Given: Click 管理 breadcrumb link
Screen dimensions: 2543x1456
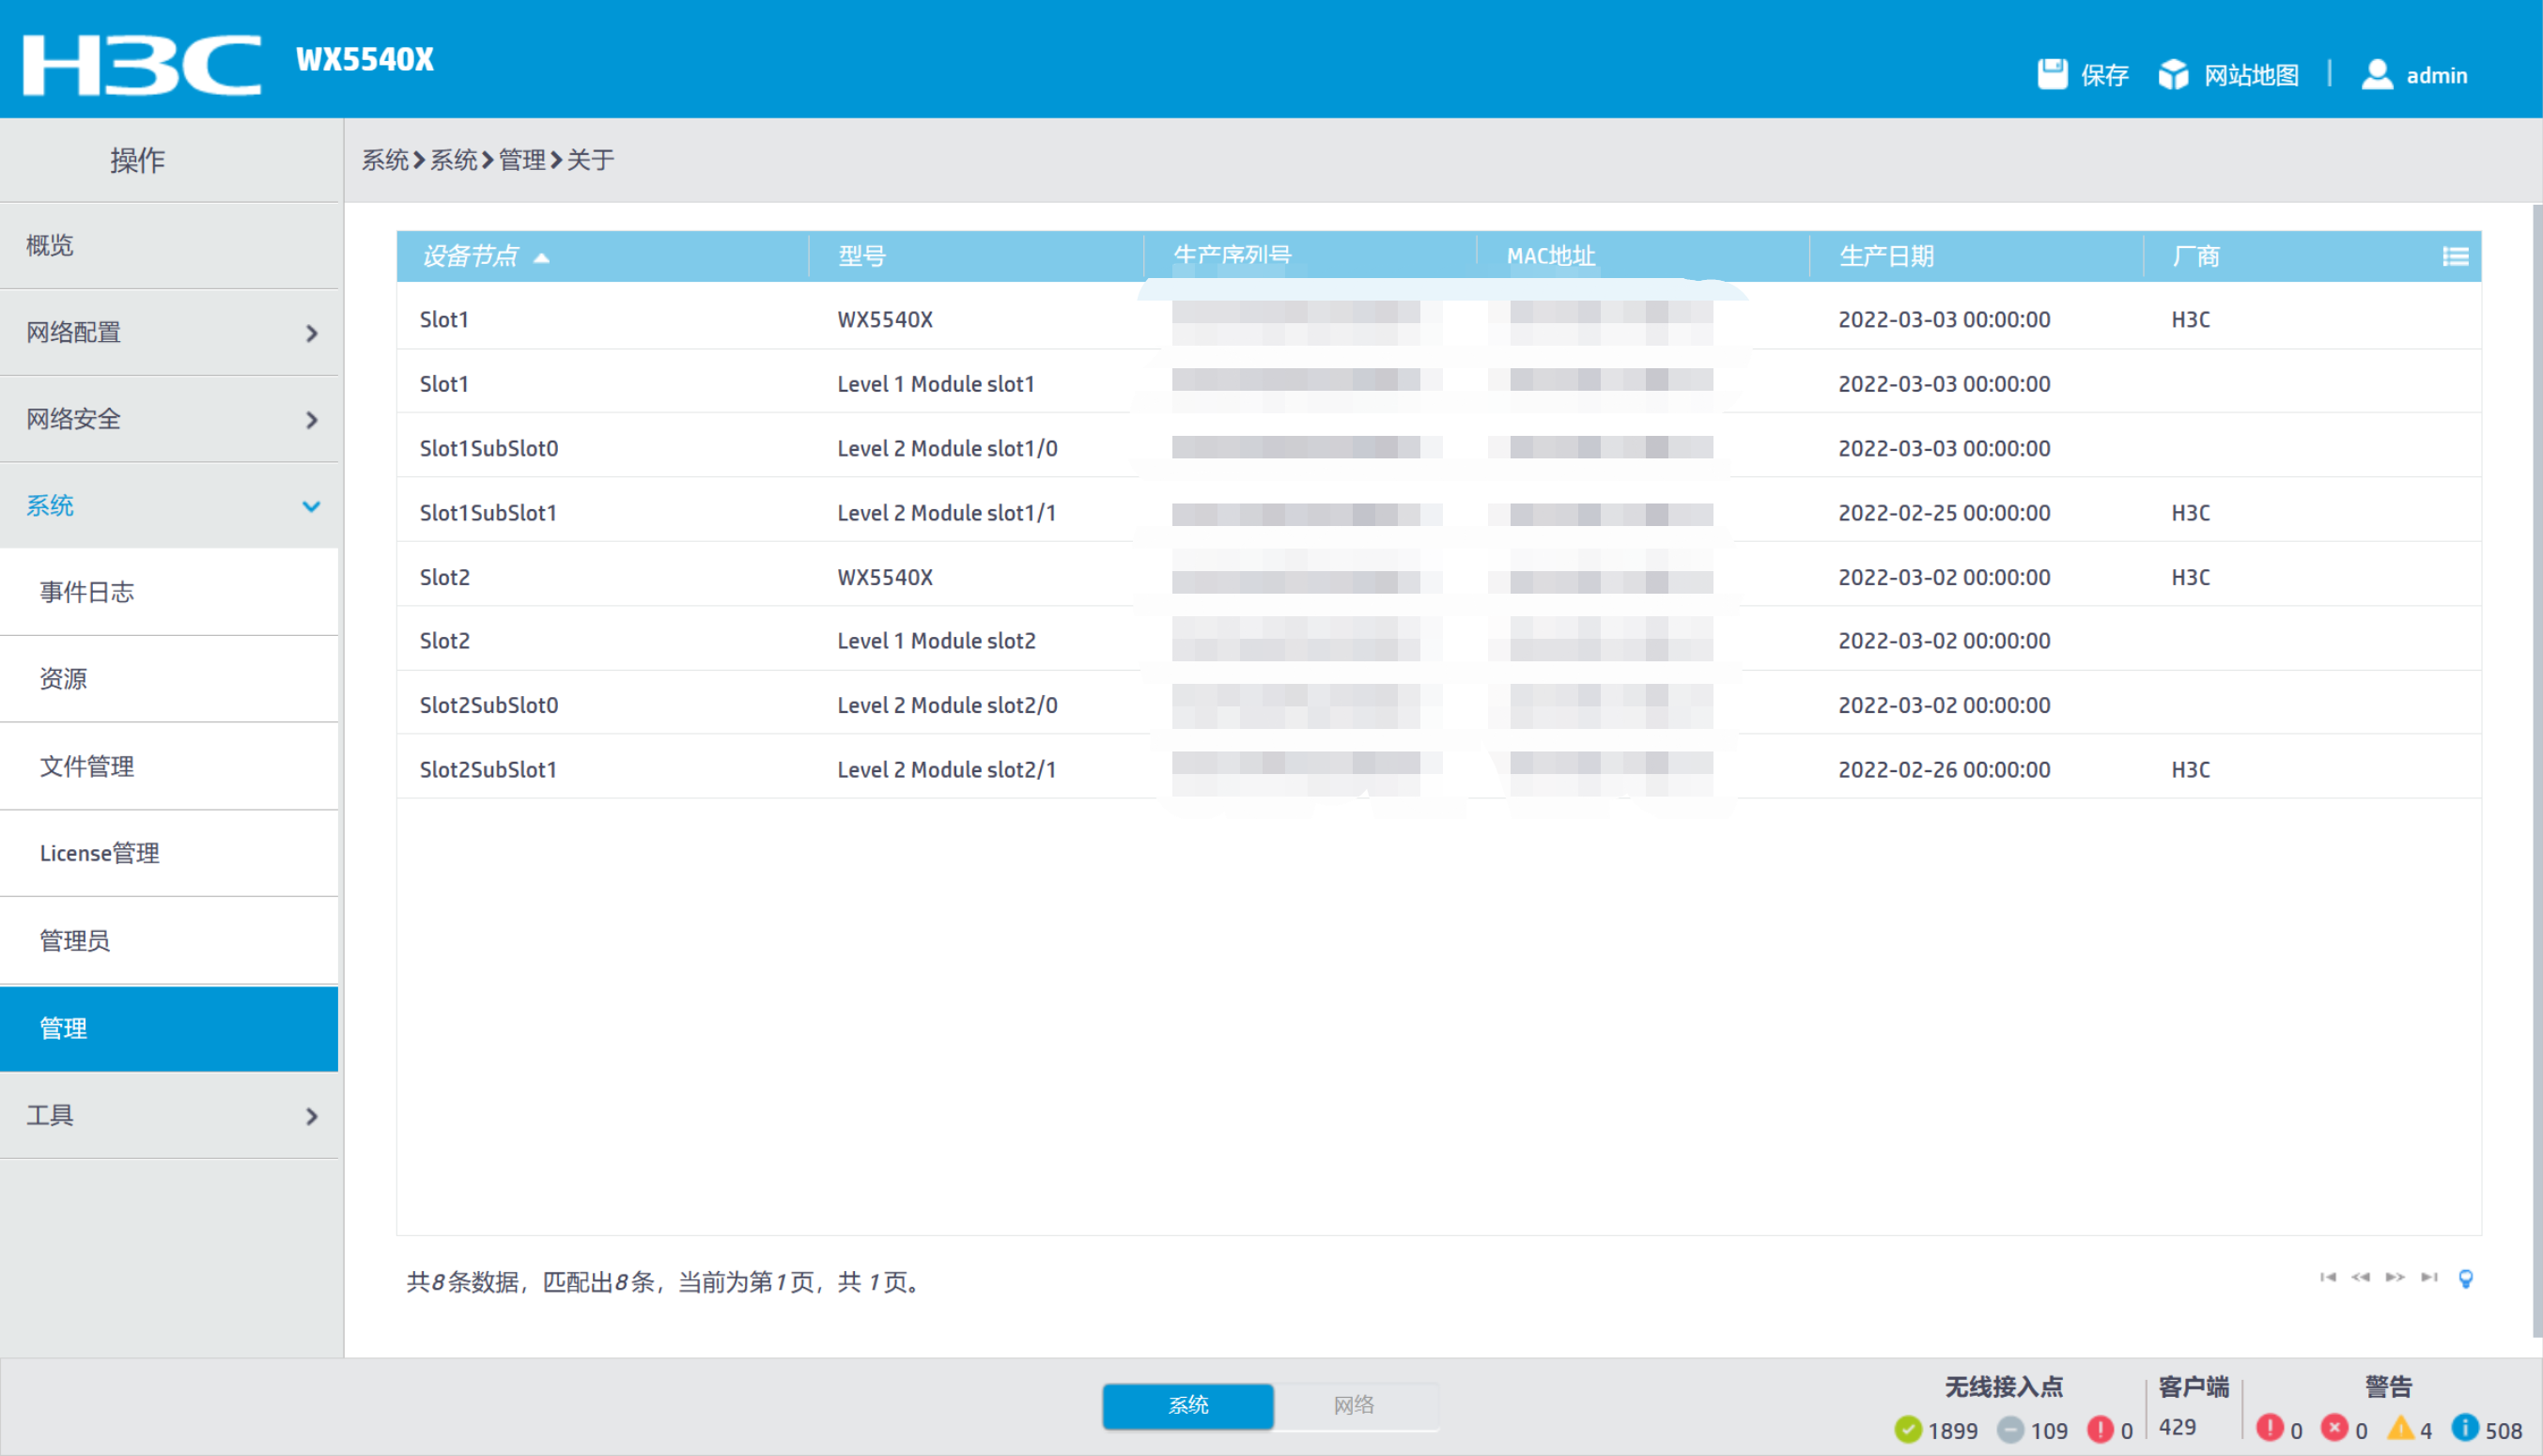Looking at the screenshot, I should point(522,160).
